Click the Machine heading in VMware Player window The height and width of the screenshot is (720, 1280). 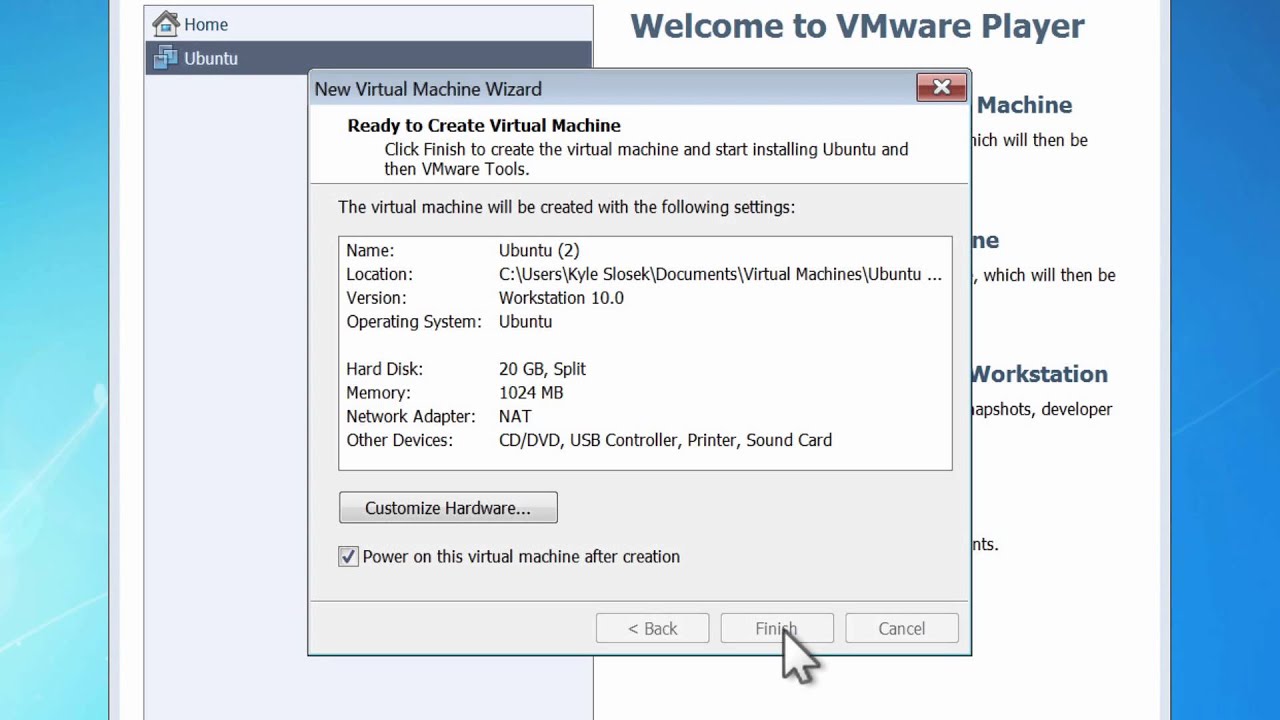(1024, 105)
